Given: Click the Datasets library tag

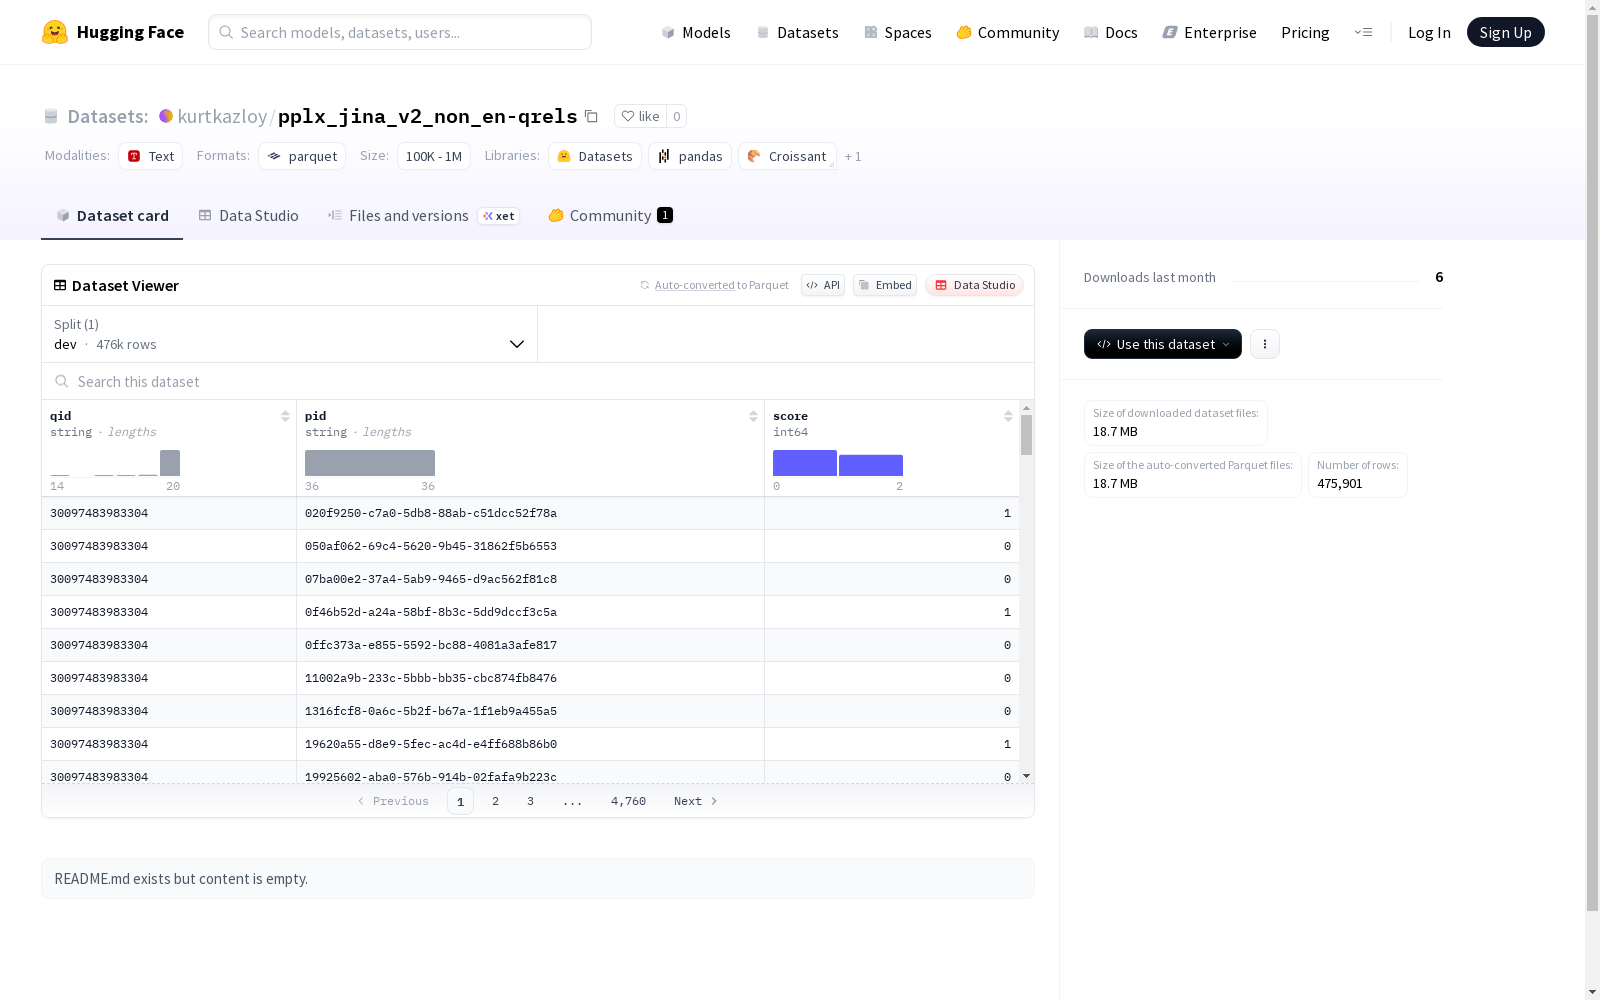Looking at the screenshot, I should [595, 156].
